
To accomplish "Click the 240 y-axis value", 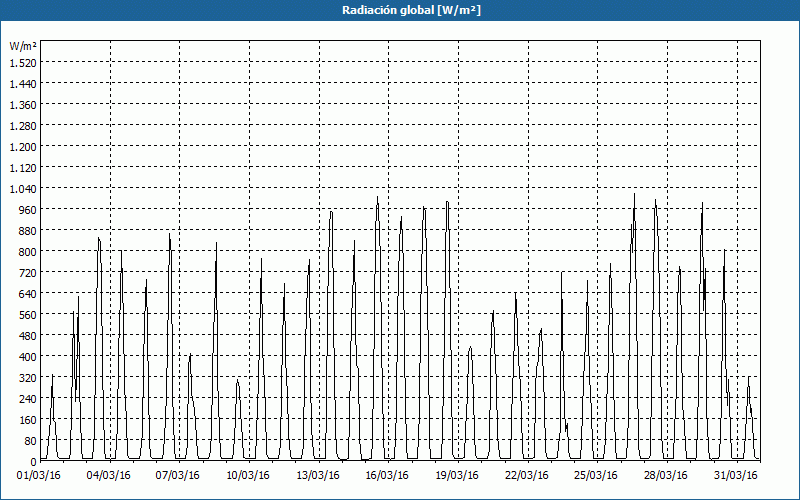I will [x=29, y=399].
